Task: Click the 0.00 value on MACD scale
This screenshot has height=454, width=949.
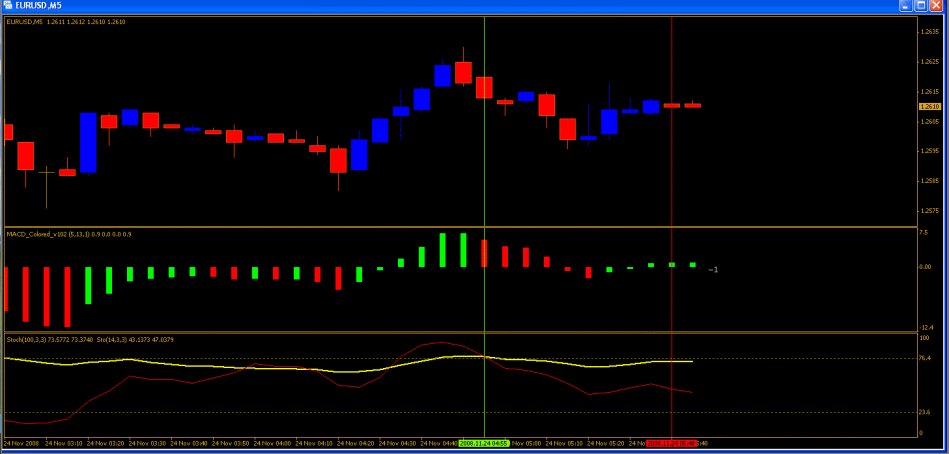Action: pos(925,266)
